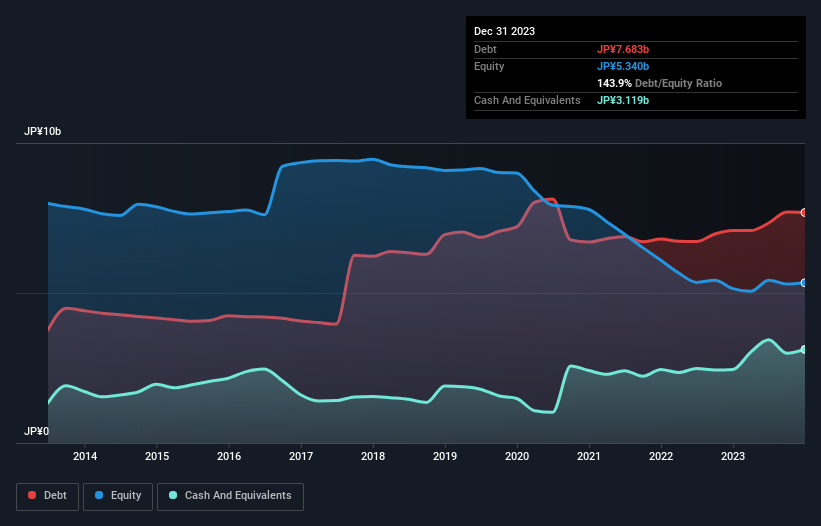Click the red Debt legend dot
Screen dimensions: 821x526
[32, 495]
